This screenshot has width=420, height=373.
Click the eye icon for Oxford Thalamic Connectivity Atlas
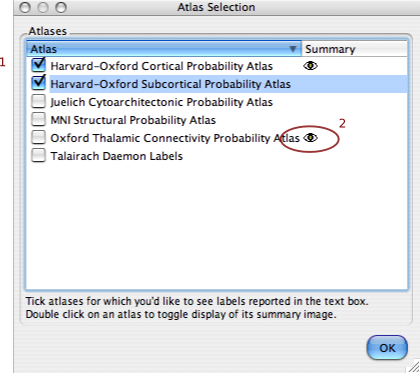[x=310, y=138]
